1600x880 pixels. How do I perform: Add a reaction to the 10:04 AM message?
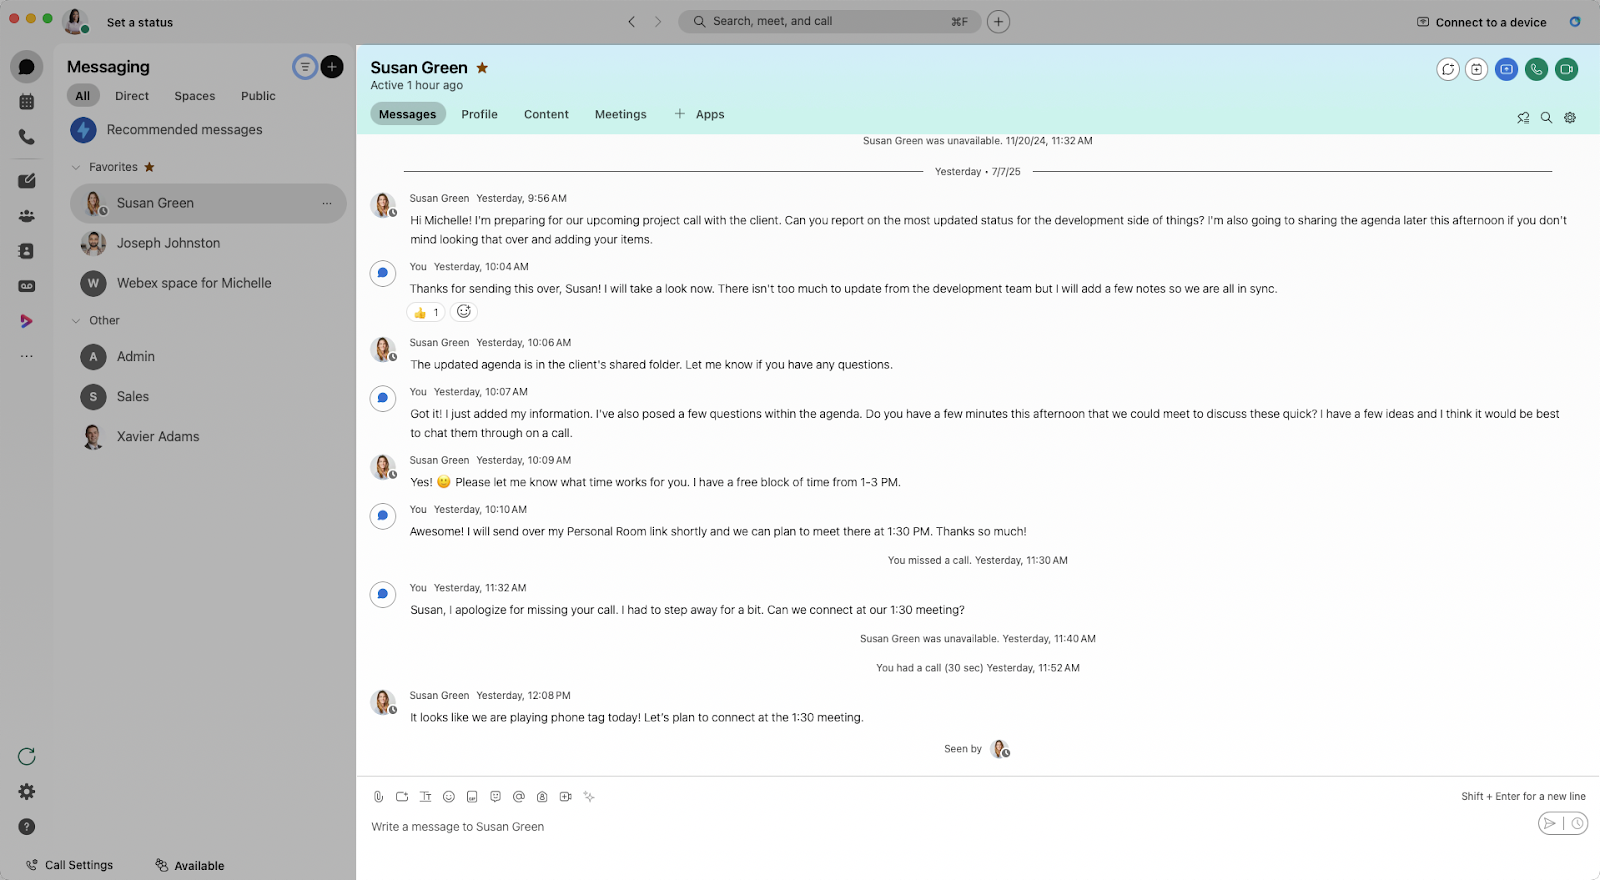[464, 312]
